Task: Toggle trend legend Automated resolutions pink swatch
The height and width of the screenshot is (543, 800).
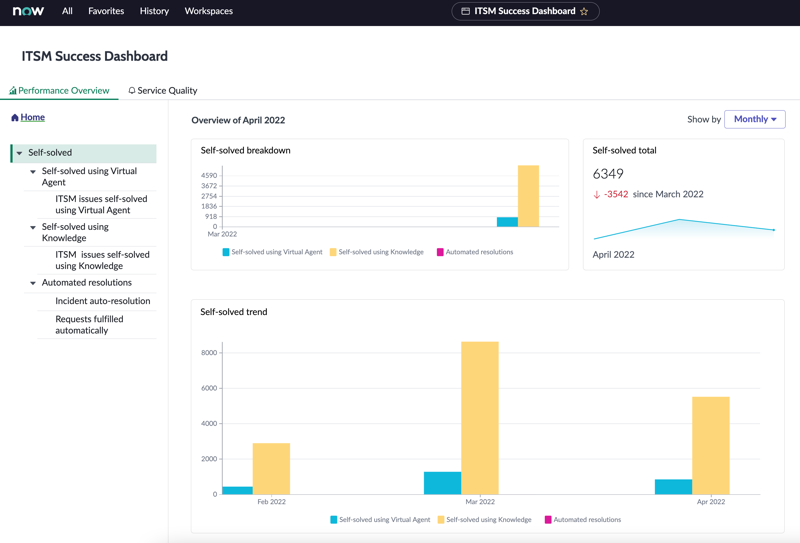Action: click(548, 520)
